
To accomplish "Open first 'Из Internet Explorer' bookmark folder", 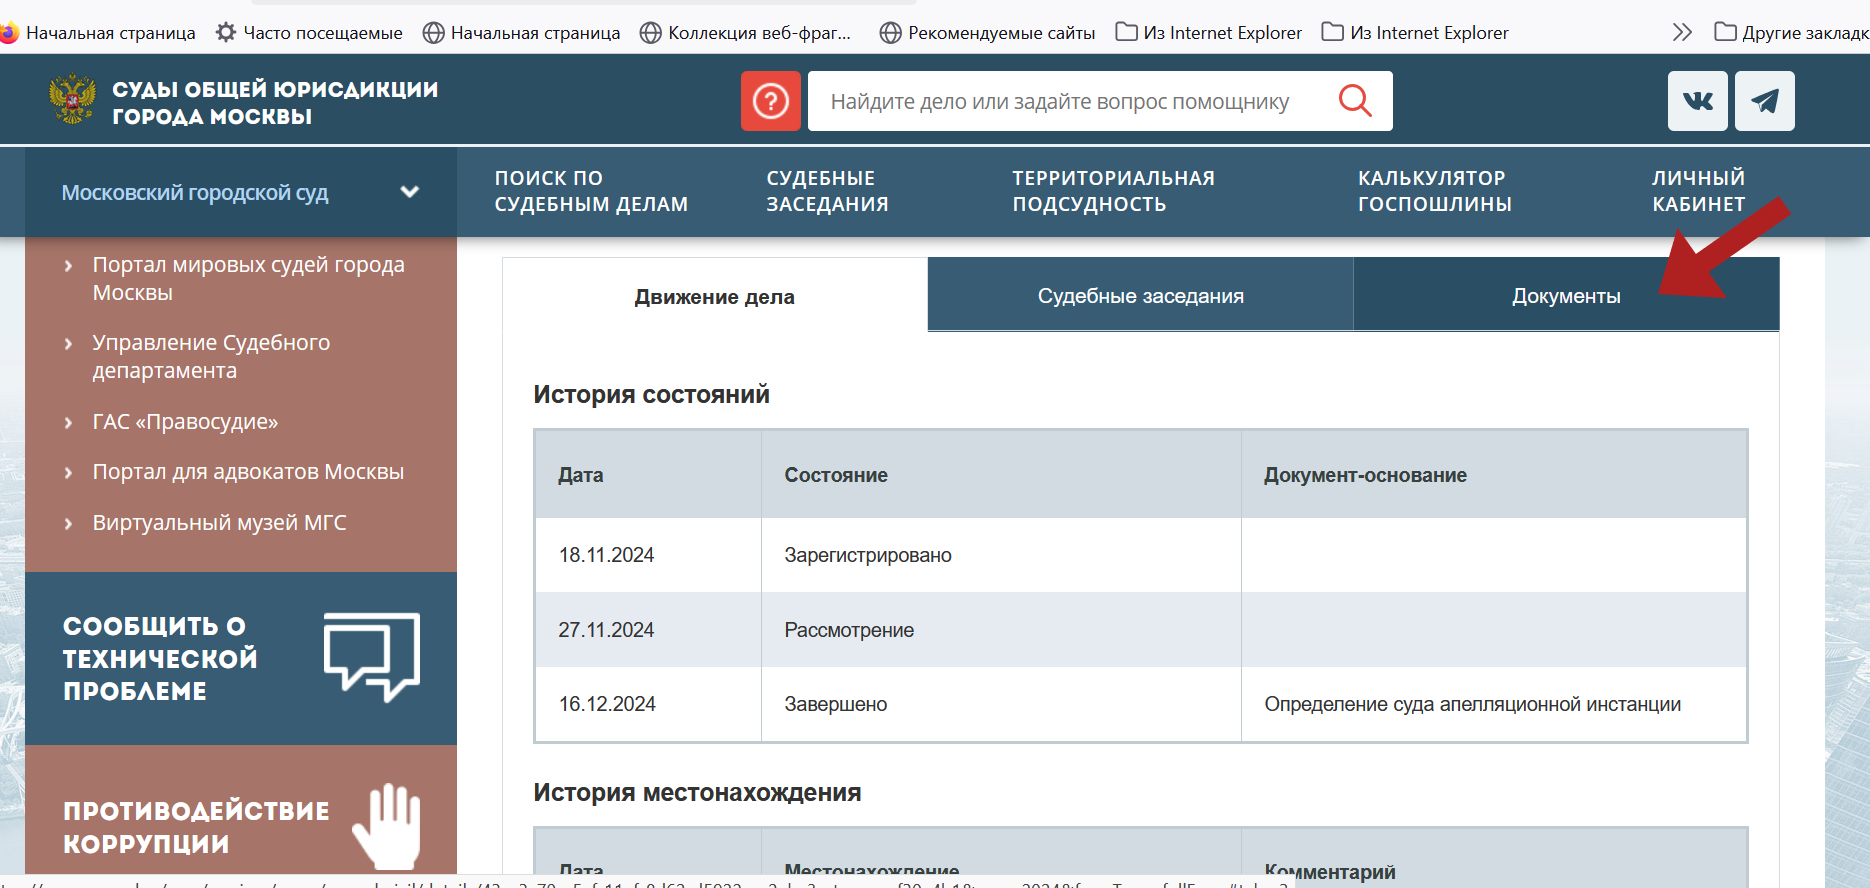I will point(1208,33).
